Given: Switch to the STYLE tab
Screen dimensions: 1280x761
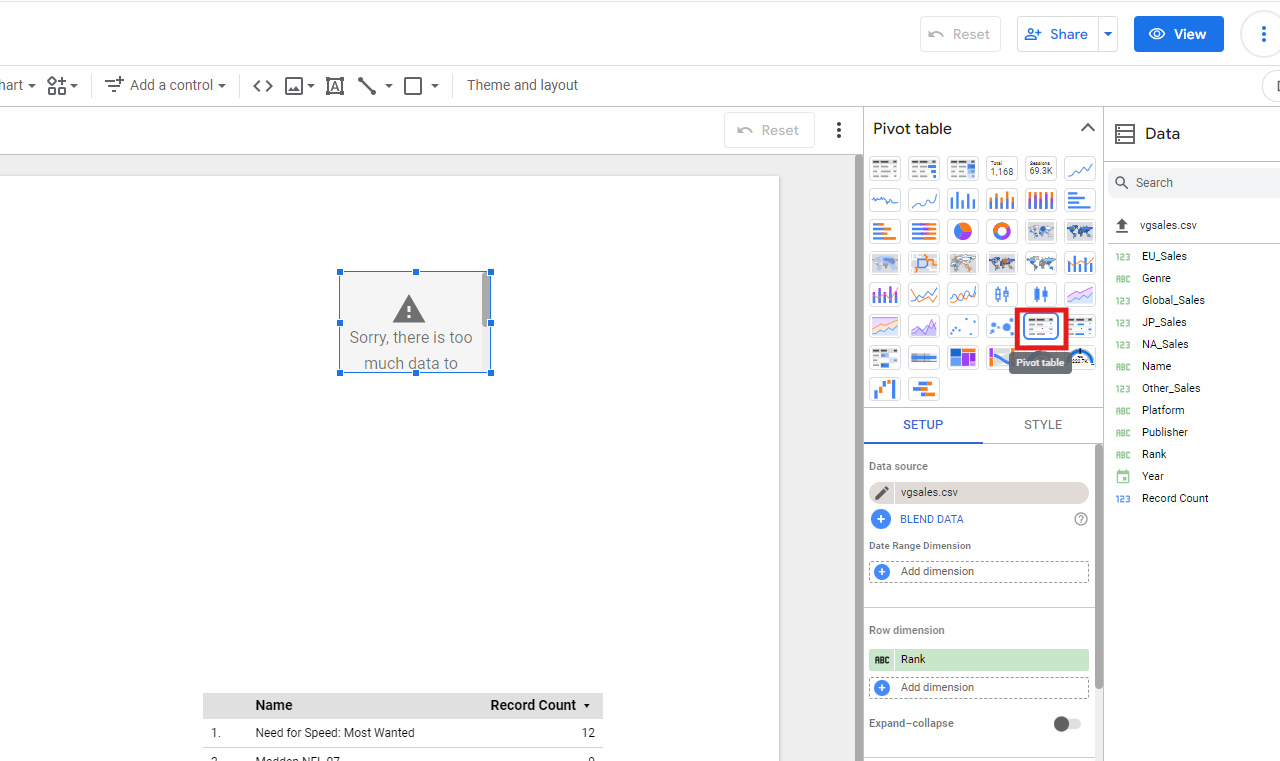Looking at the screenshot, I should (1042, 425).
